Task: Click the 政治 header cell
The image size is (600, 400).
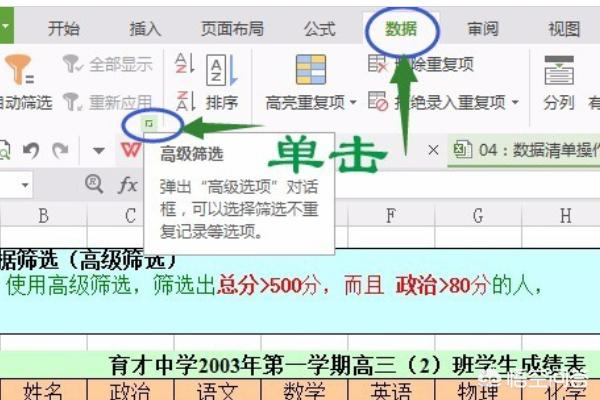Action: click(x=130, y=390)
